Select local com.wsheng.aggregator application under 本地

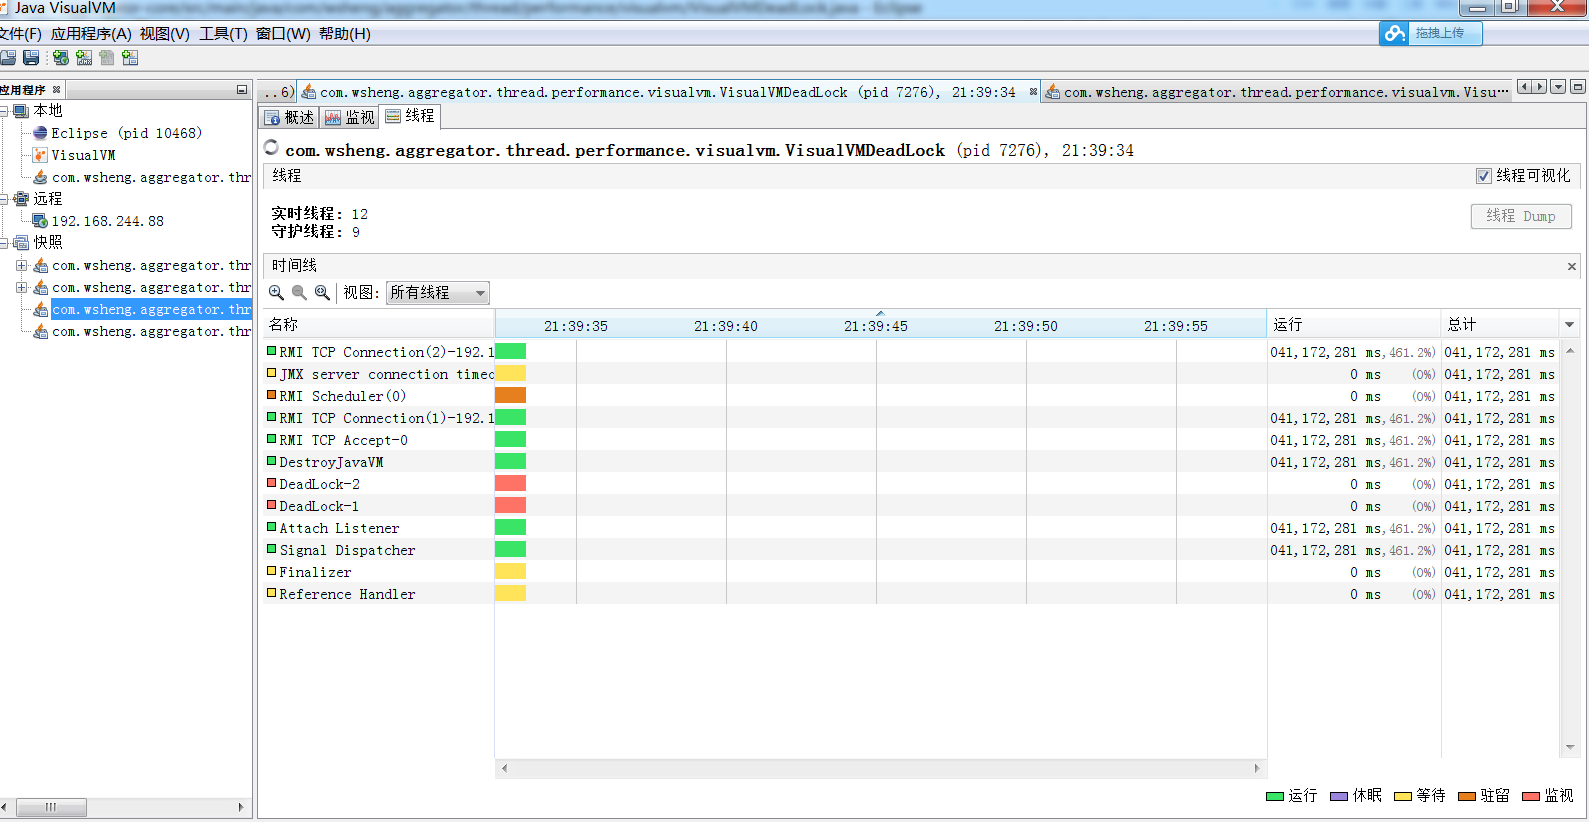pos(142,177)
